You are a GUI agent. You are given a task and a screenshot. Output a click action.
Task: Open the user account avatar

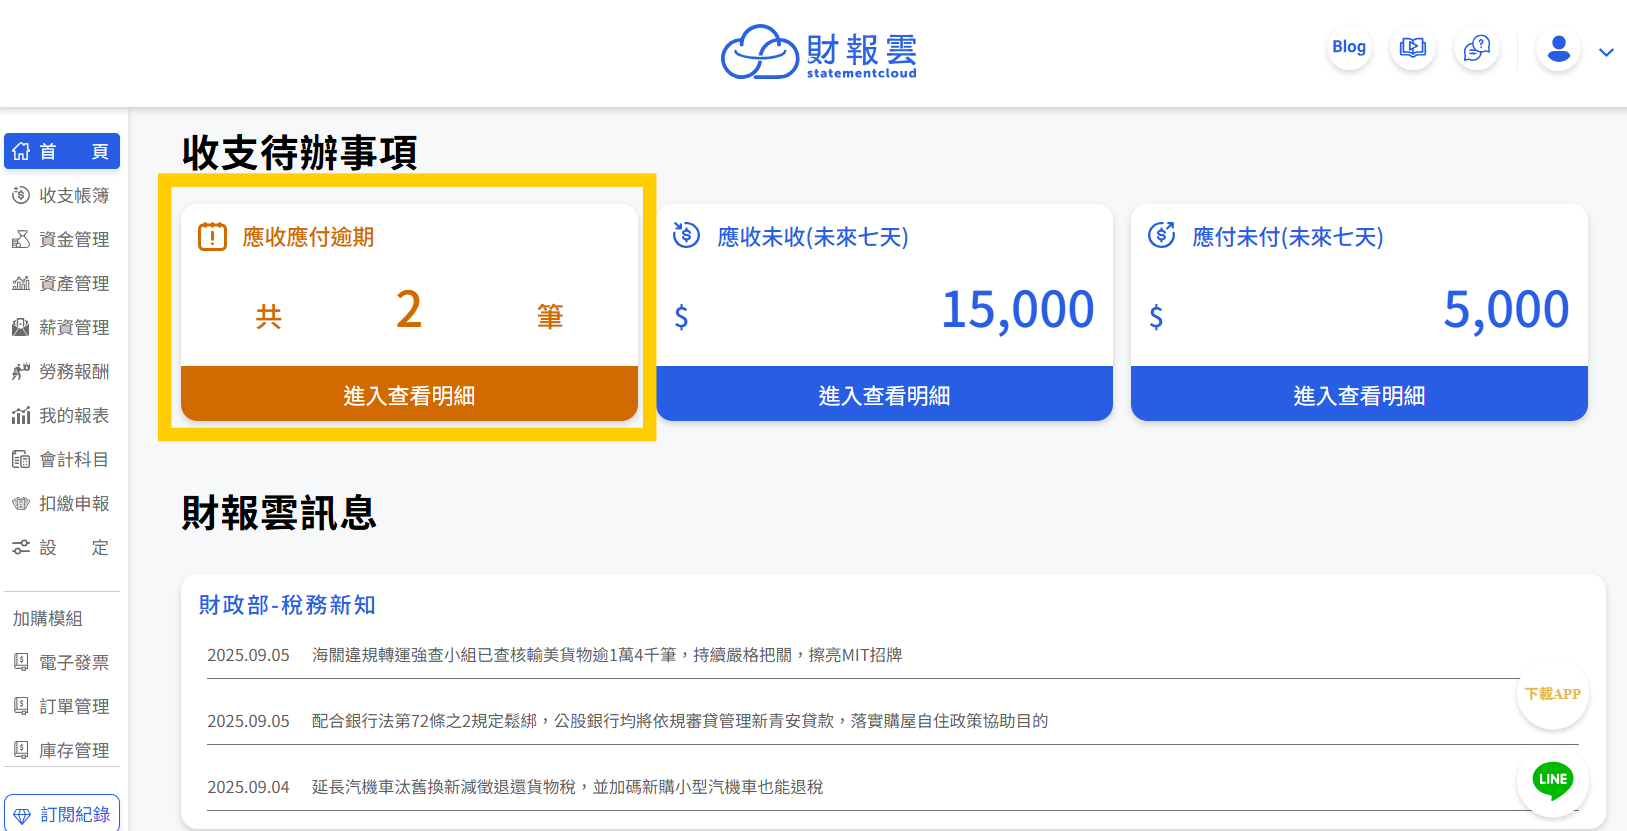coord(1558,49)
